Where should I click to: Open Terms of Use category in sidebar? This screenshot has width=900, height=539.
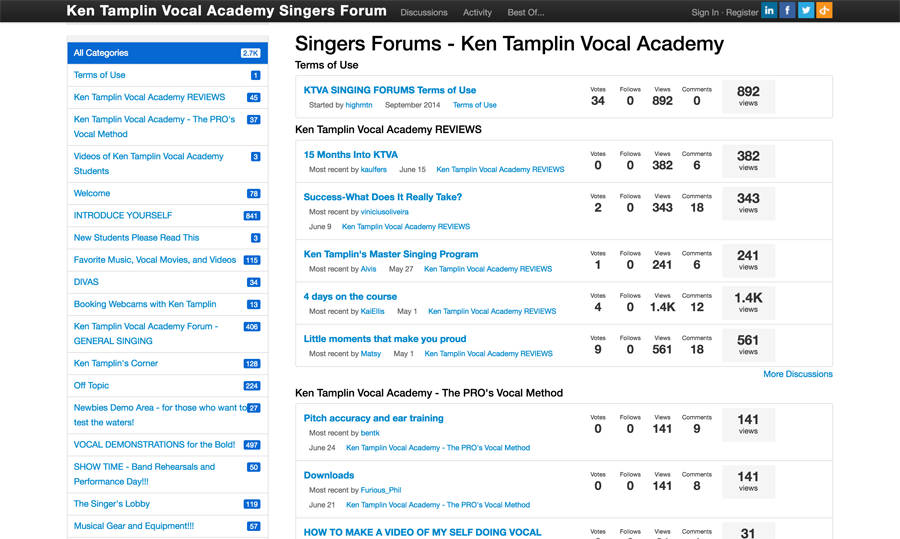click(x=99, y=75)
